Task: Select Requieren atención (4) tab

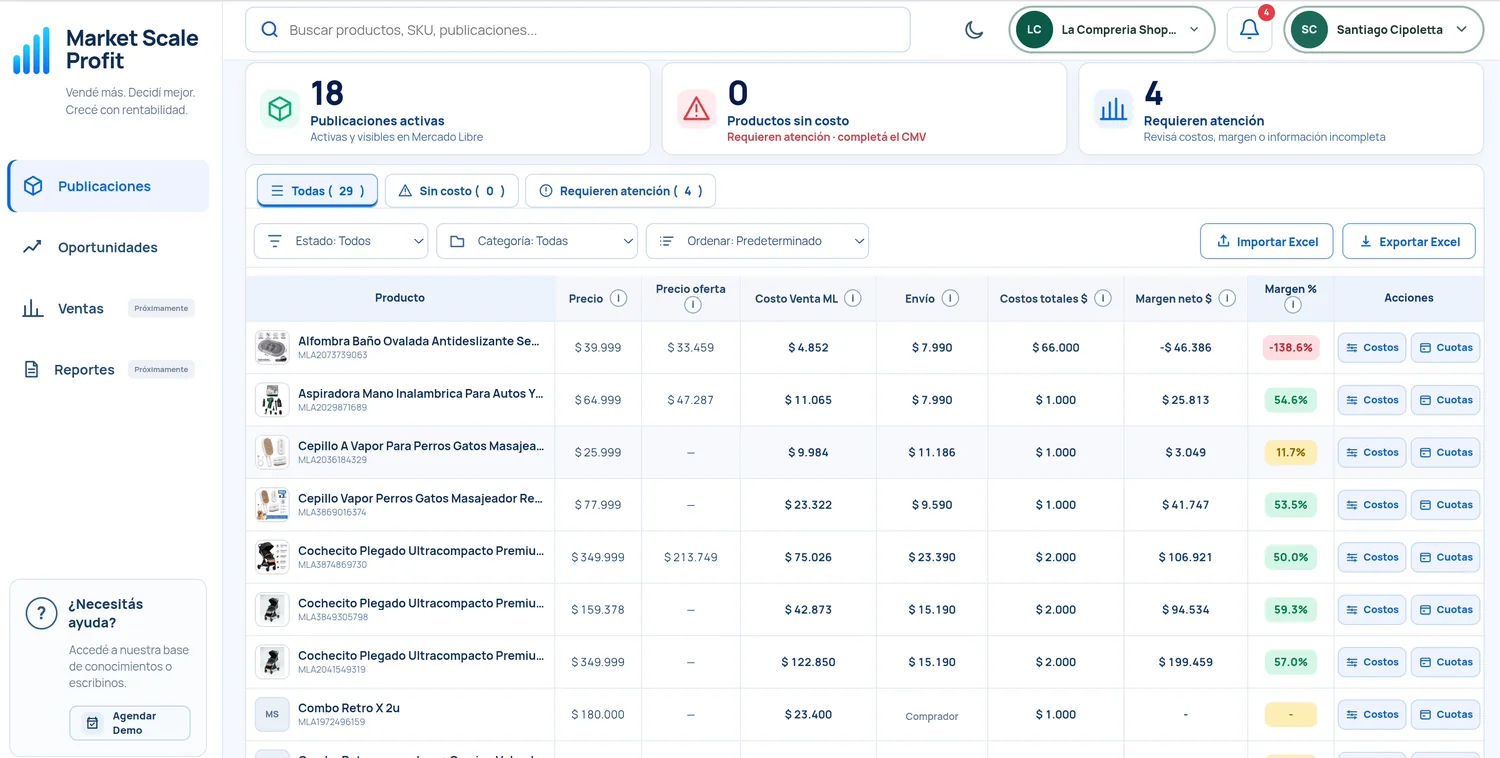Action: click(620, 191)
